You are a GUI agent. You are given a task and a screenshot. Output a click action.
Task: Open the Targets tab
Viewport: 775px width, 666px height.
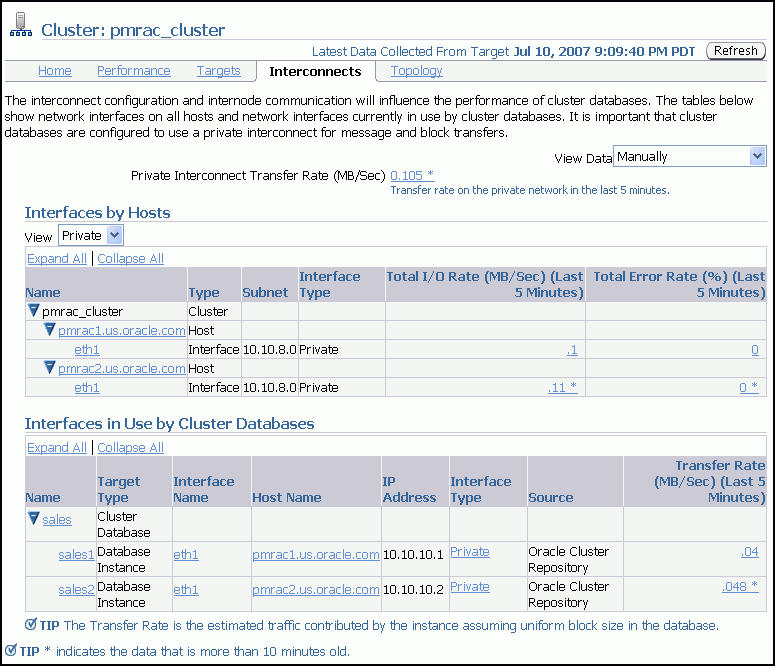(218, 71)
